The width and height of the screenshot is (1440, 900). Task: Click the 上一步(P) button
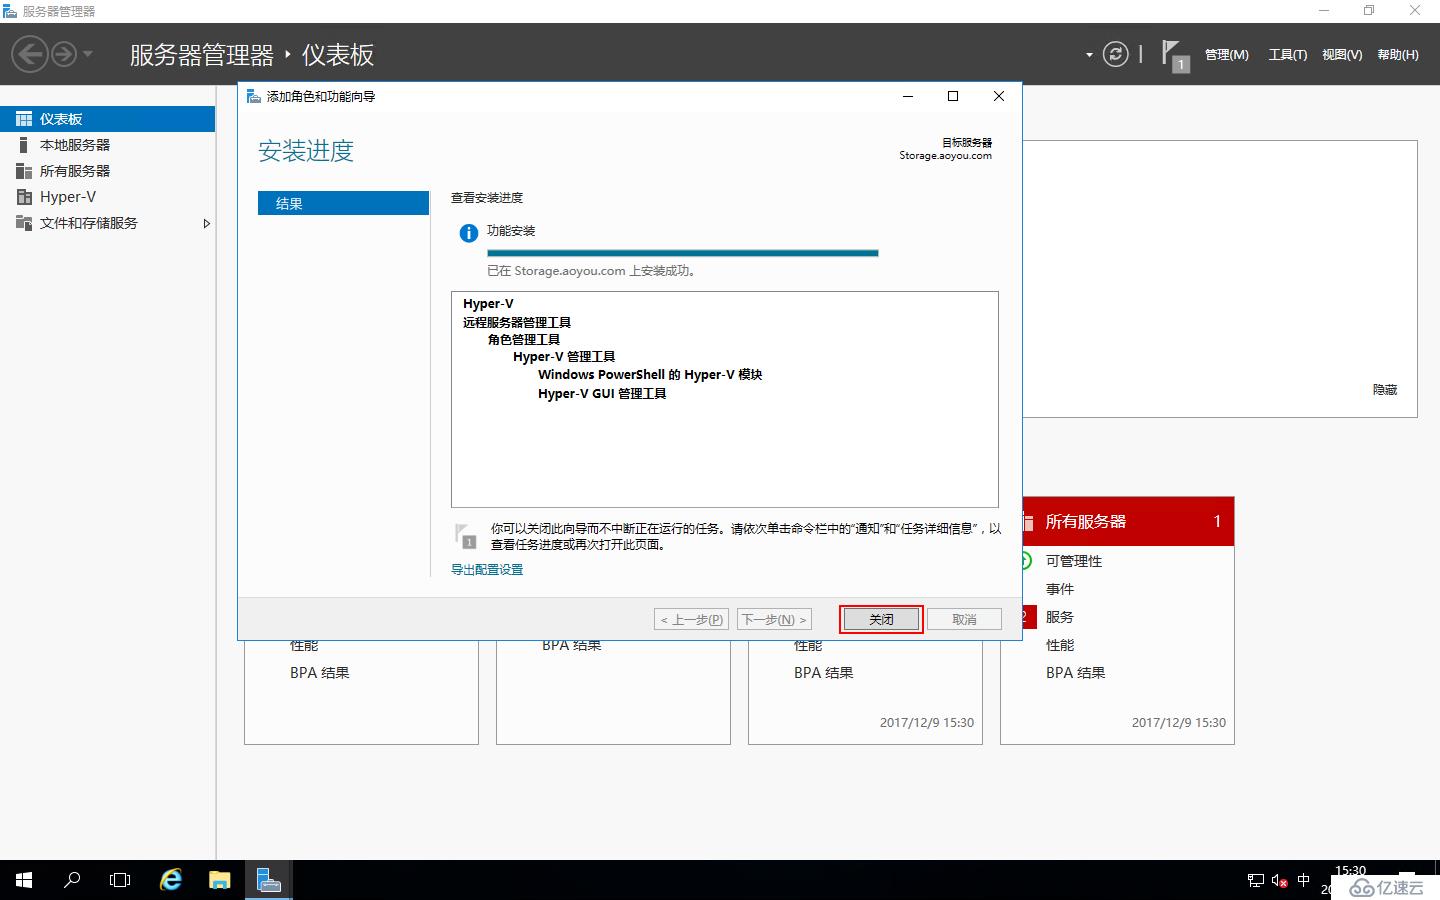click(691, 619)
